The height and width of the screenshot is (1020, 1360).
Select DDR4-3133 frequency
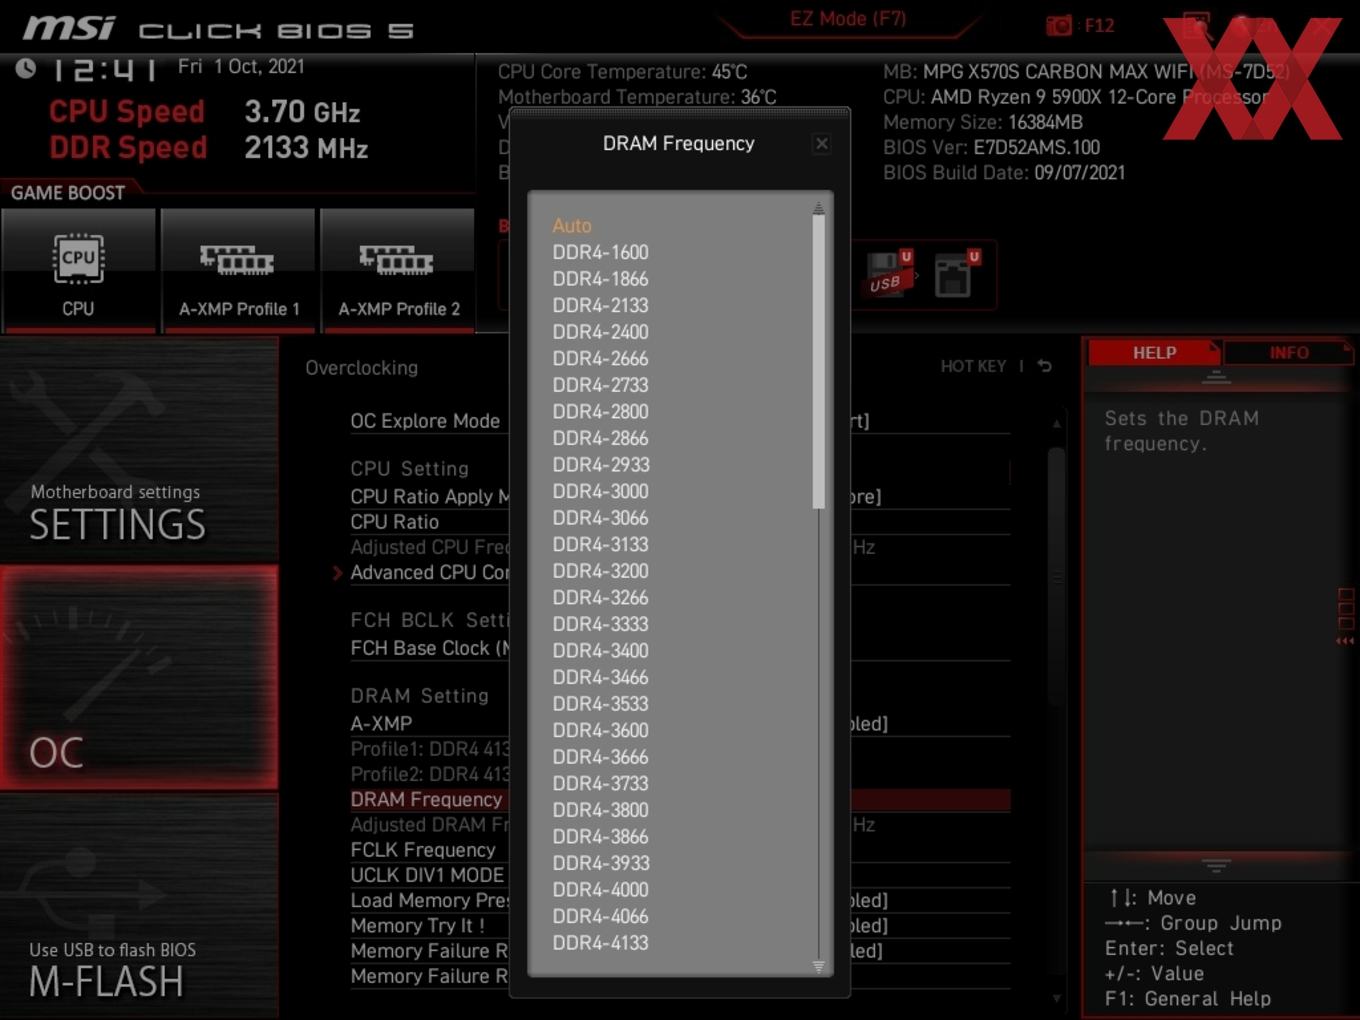pyautogui.click(x=600, y=545)
